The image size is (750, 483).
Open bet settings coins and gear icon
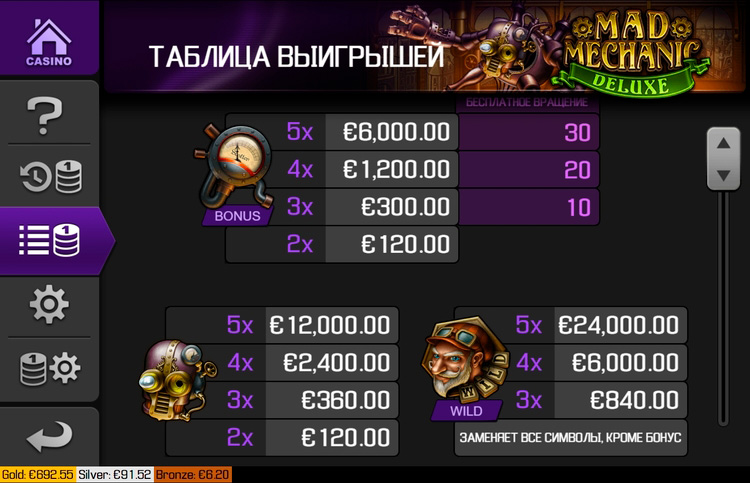(49, 369)
